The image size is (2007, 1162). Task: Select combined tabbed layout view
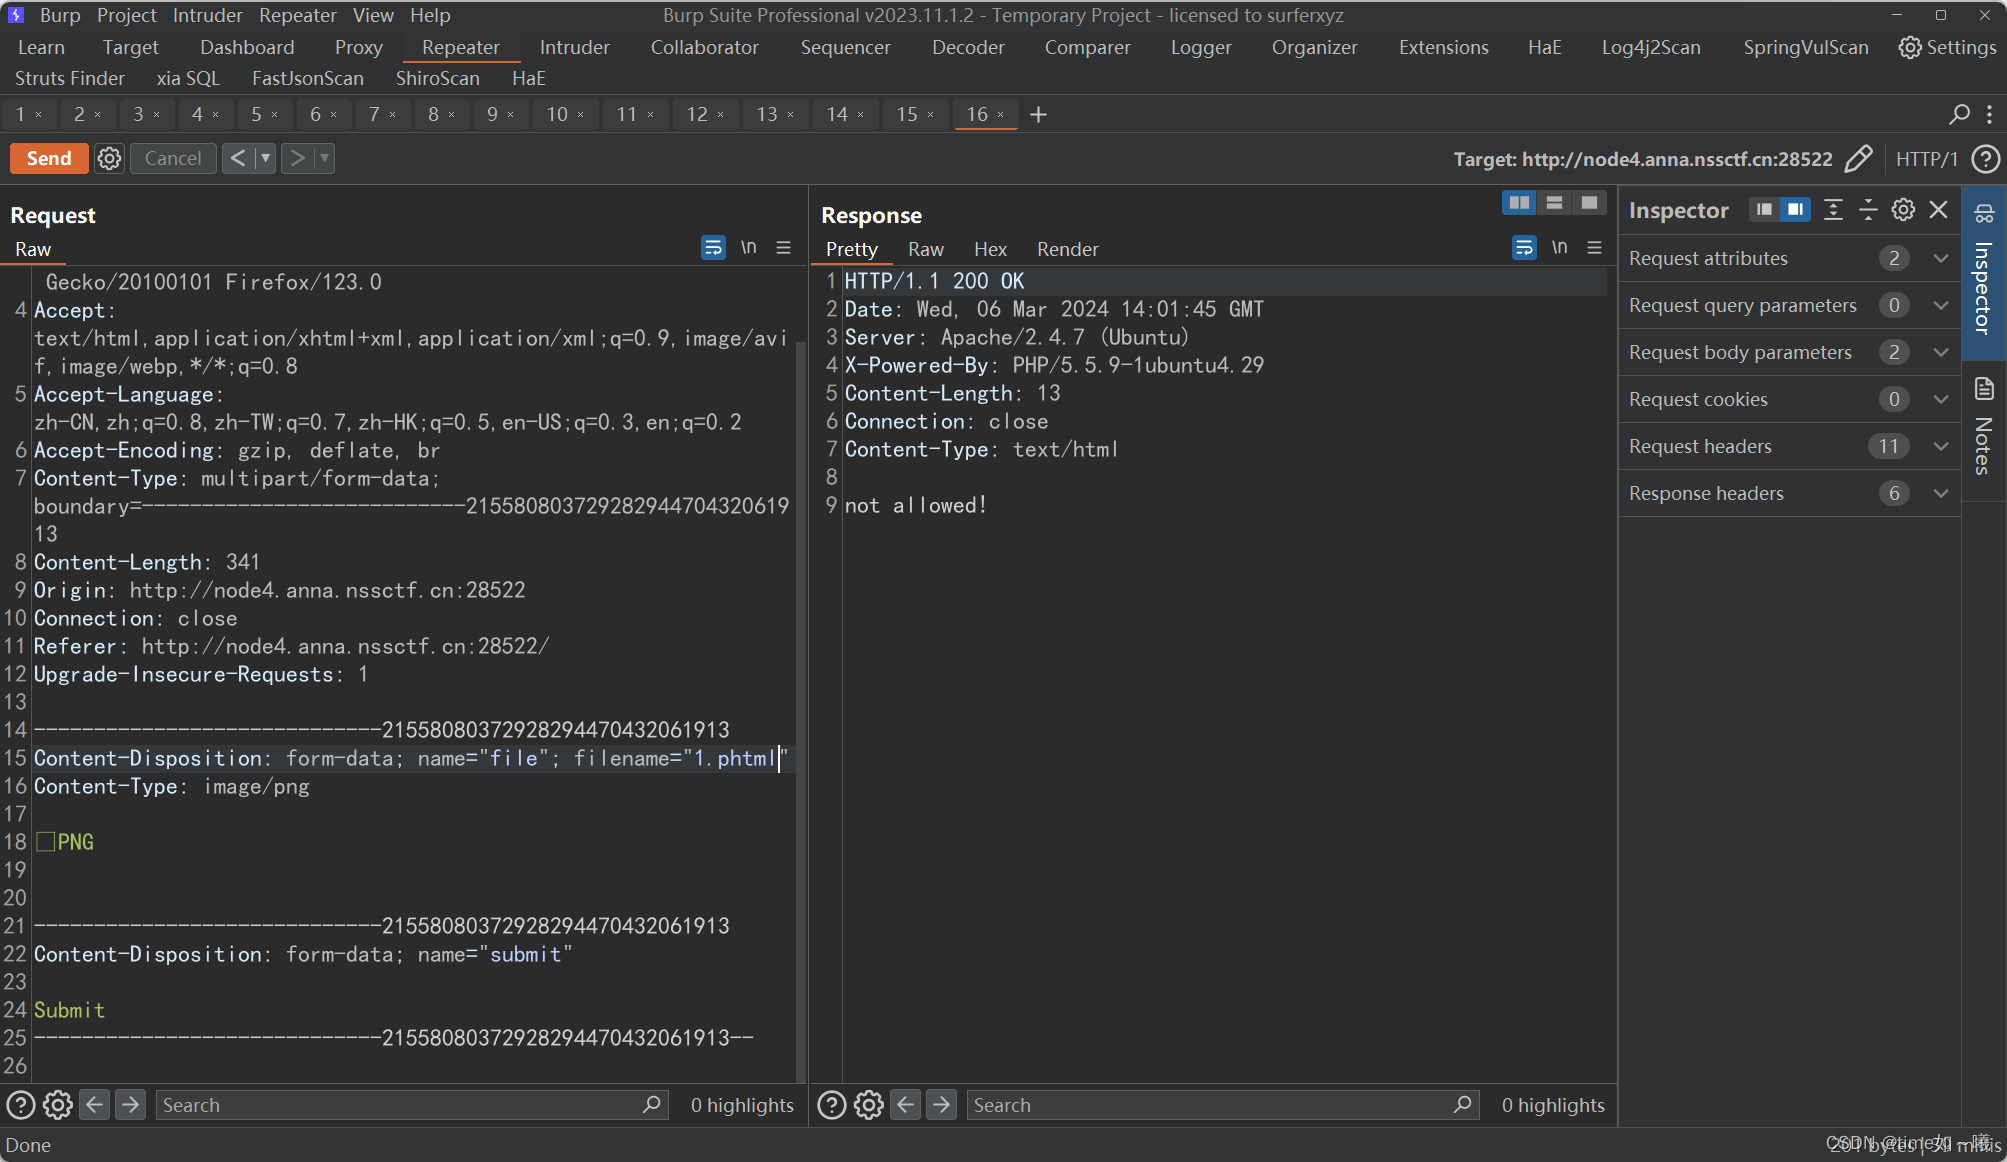(1589, 203)
